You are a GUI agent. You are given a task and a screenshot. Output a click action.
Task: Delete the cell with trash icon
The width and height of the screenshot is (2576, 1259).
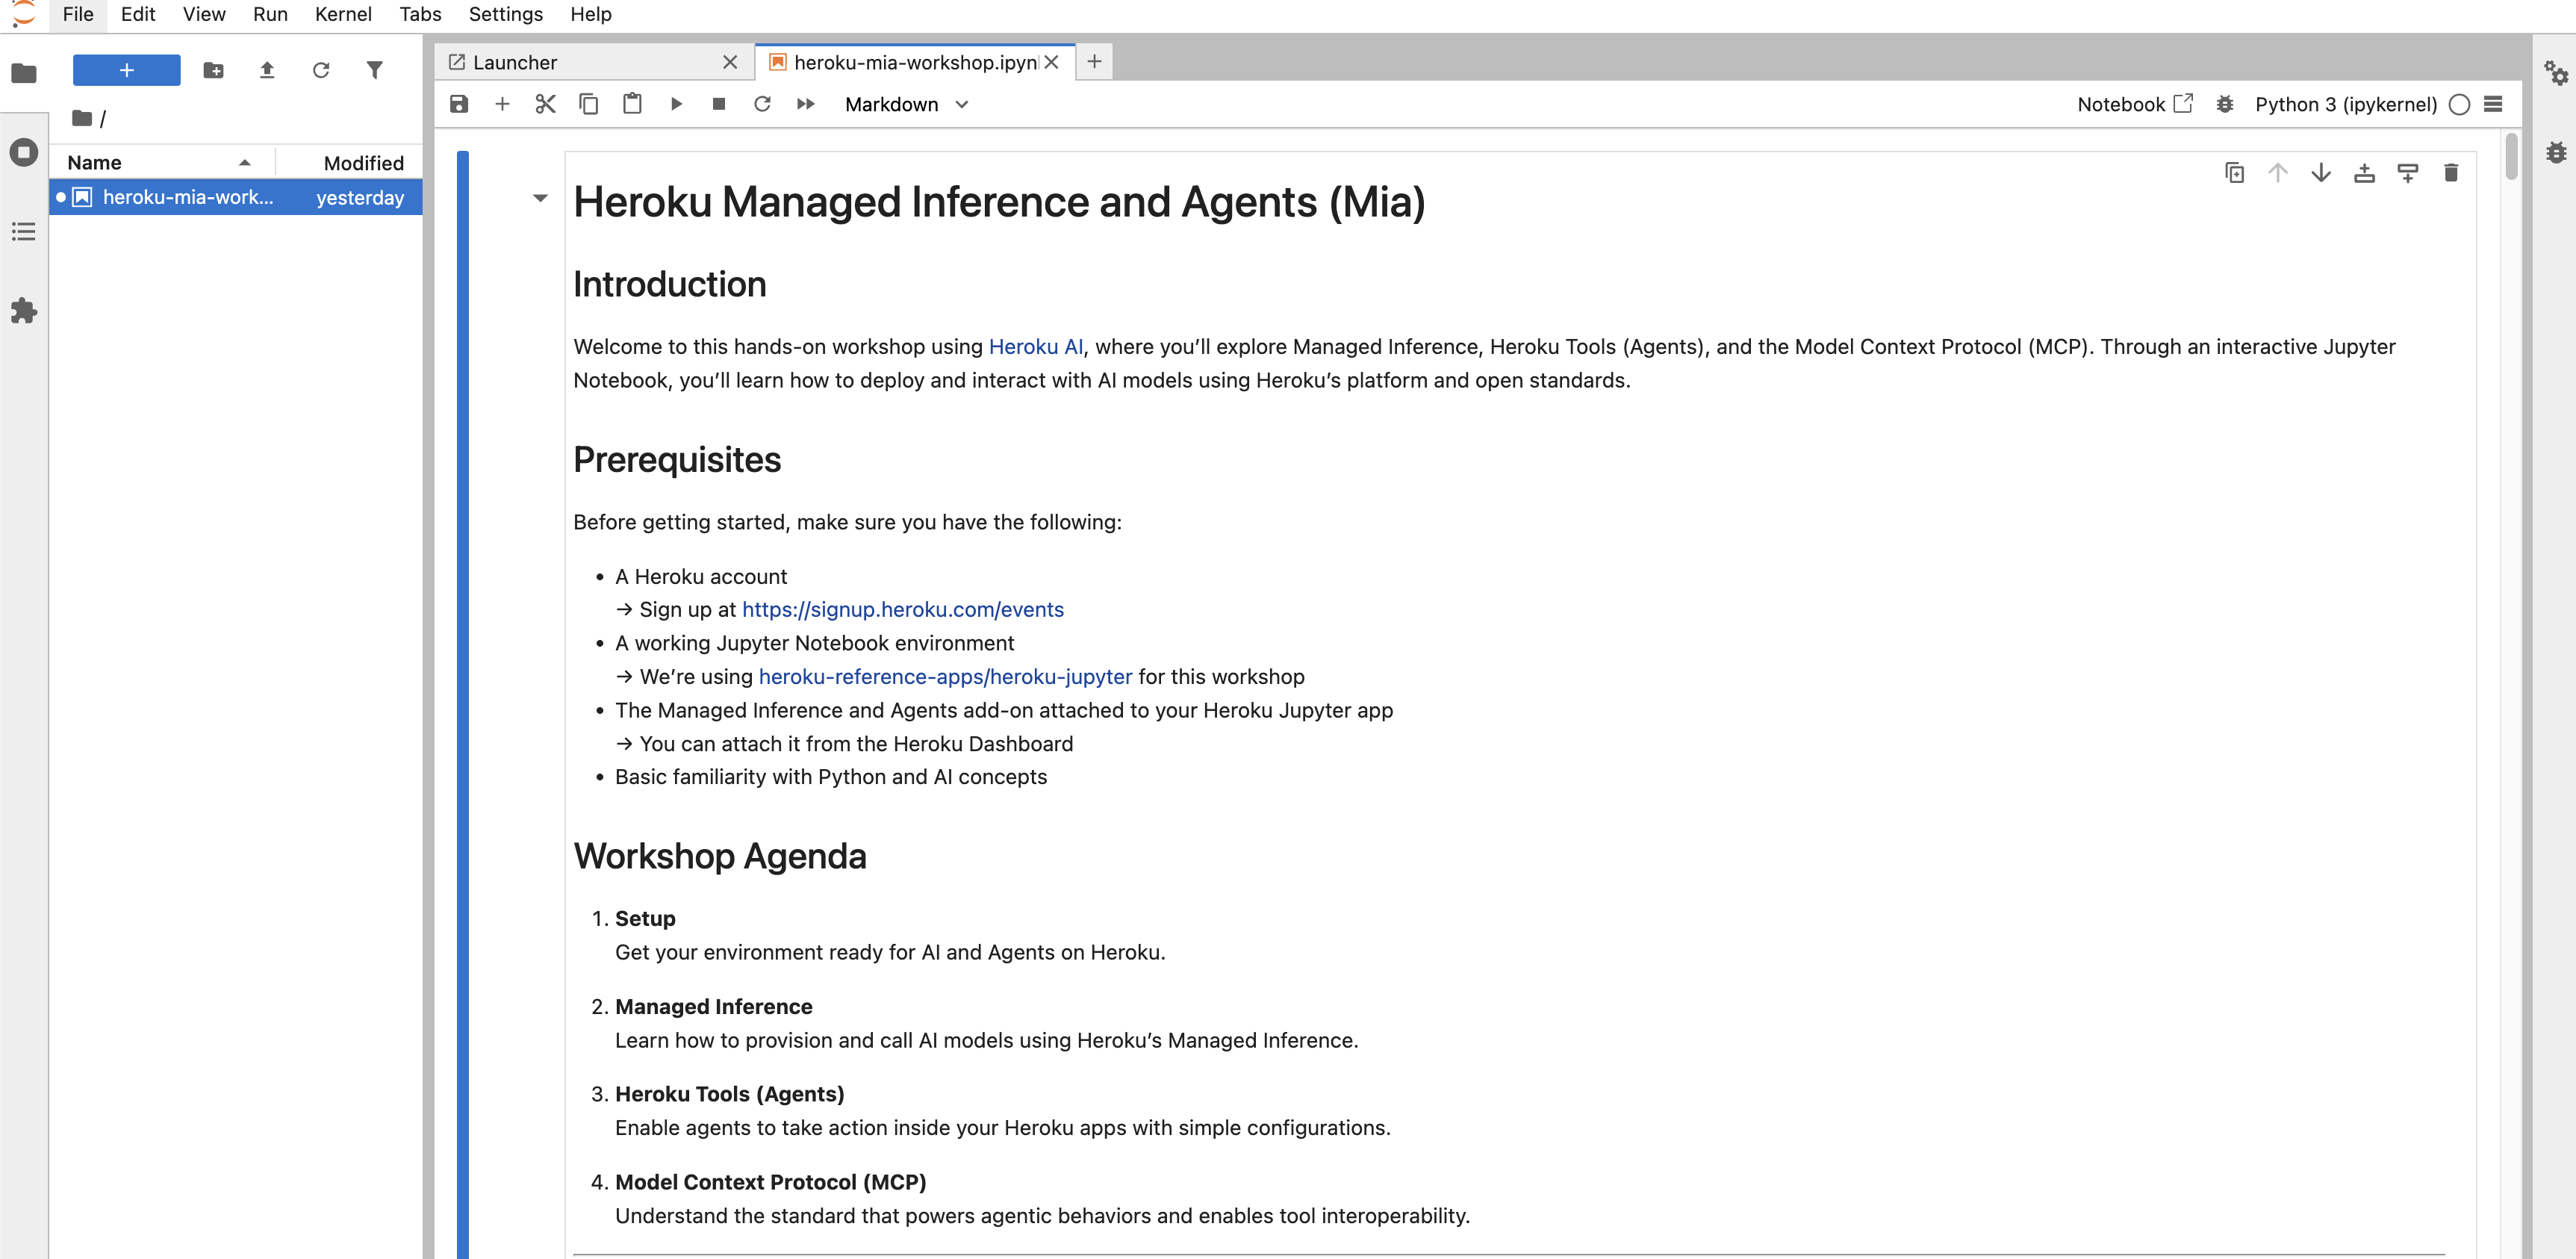tap(2451, 173)
